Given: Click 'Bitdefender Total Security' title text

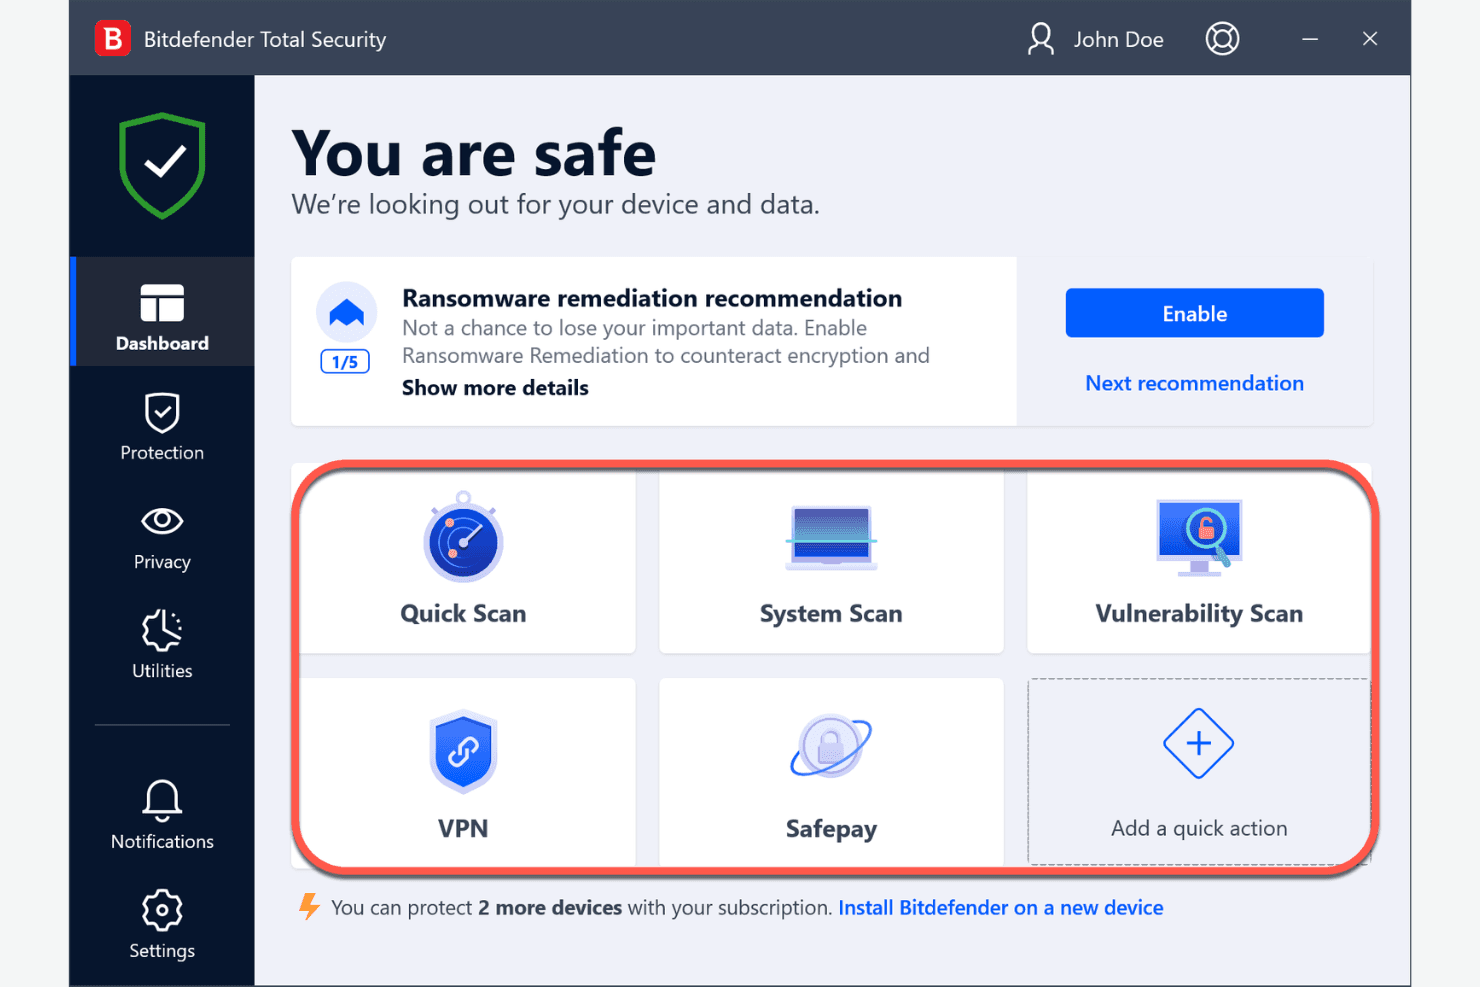Looking at the screenshot, I should tap(265, 40).
